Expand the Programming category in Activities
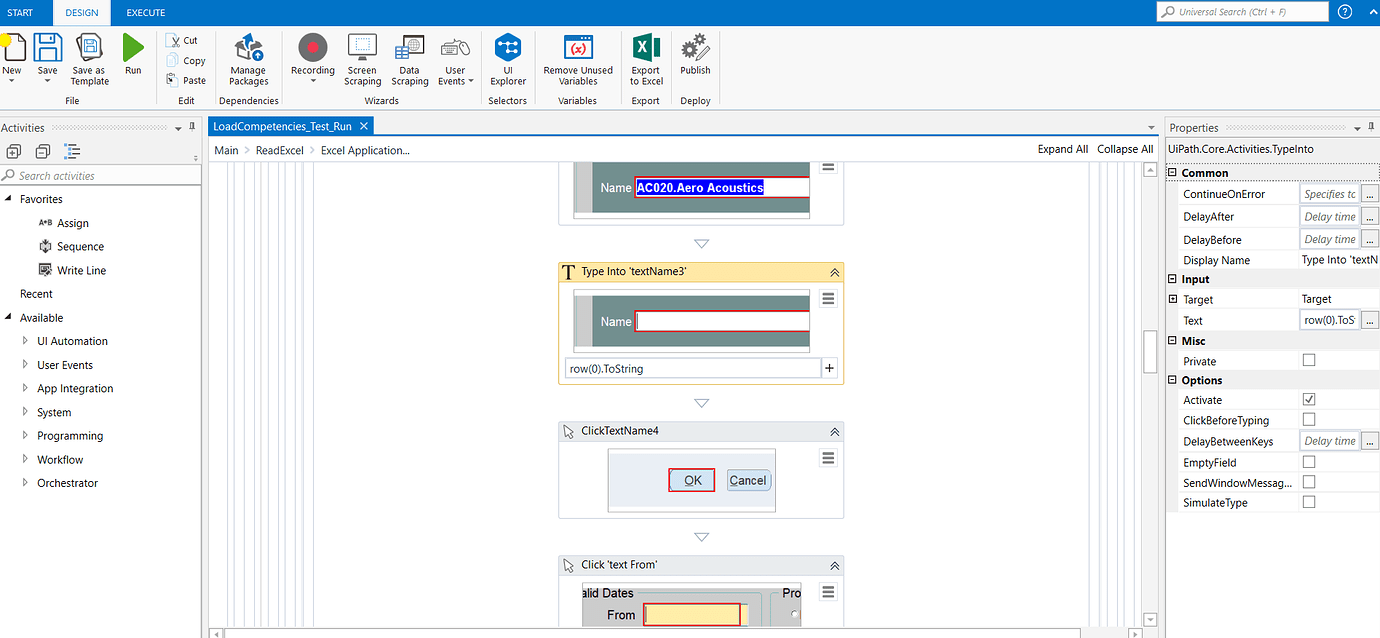The width and height of the screenshot is (1380, 638). point(22,435)
